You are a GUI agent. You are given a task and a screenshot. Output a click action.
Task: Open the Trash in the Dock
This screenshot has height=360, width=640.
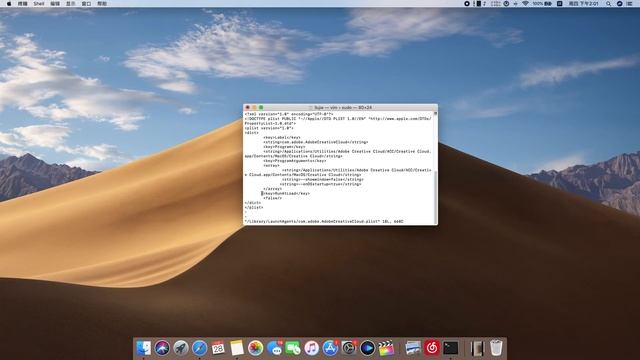pyautogui.click(x=496, y=348)
